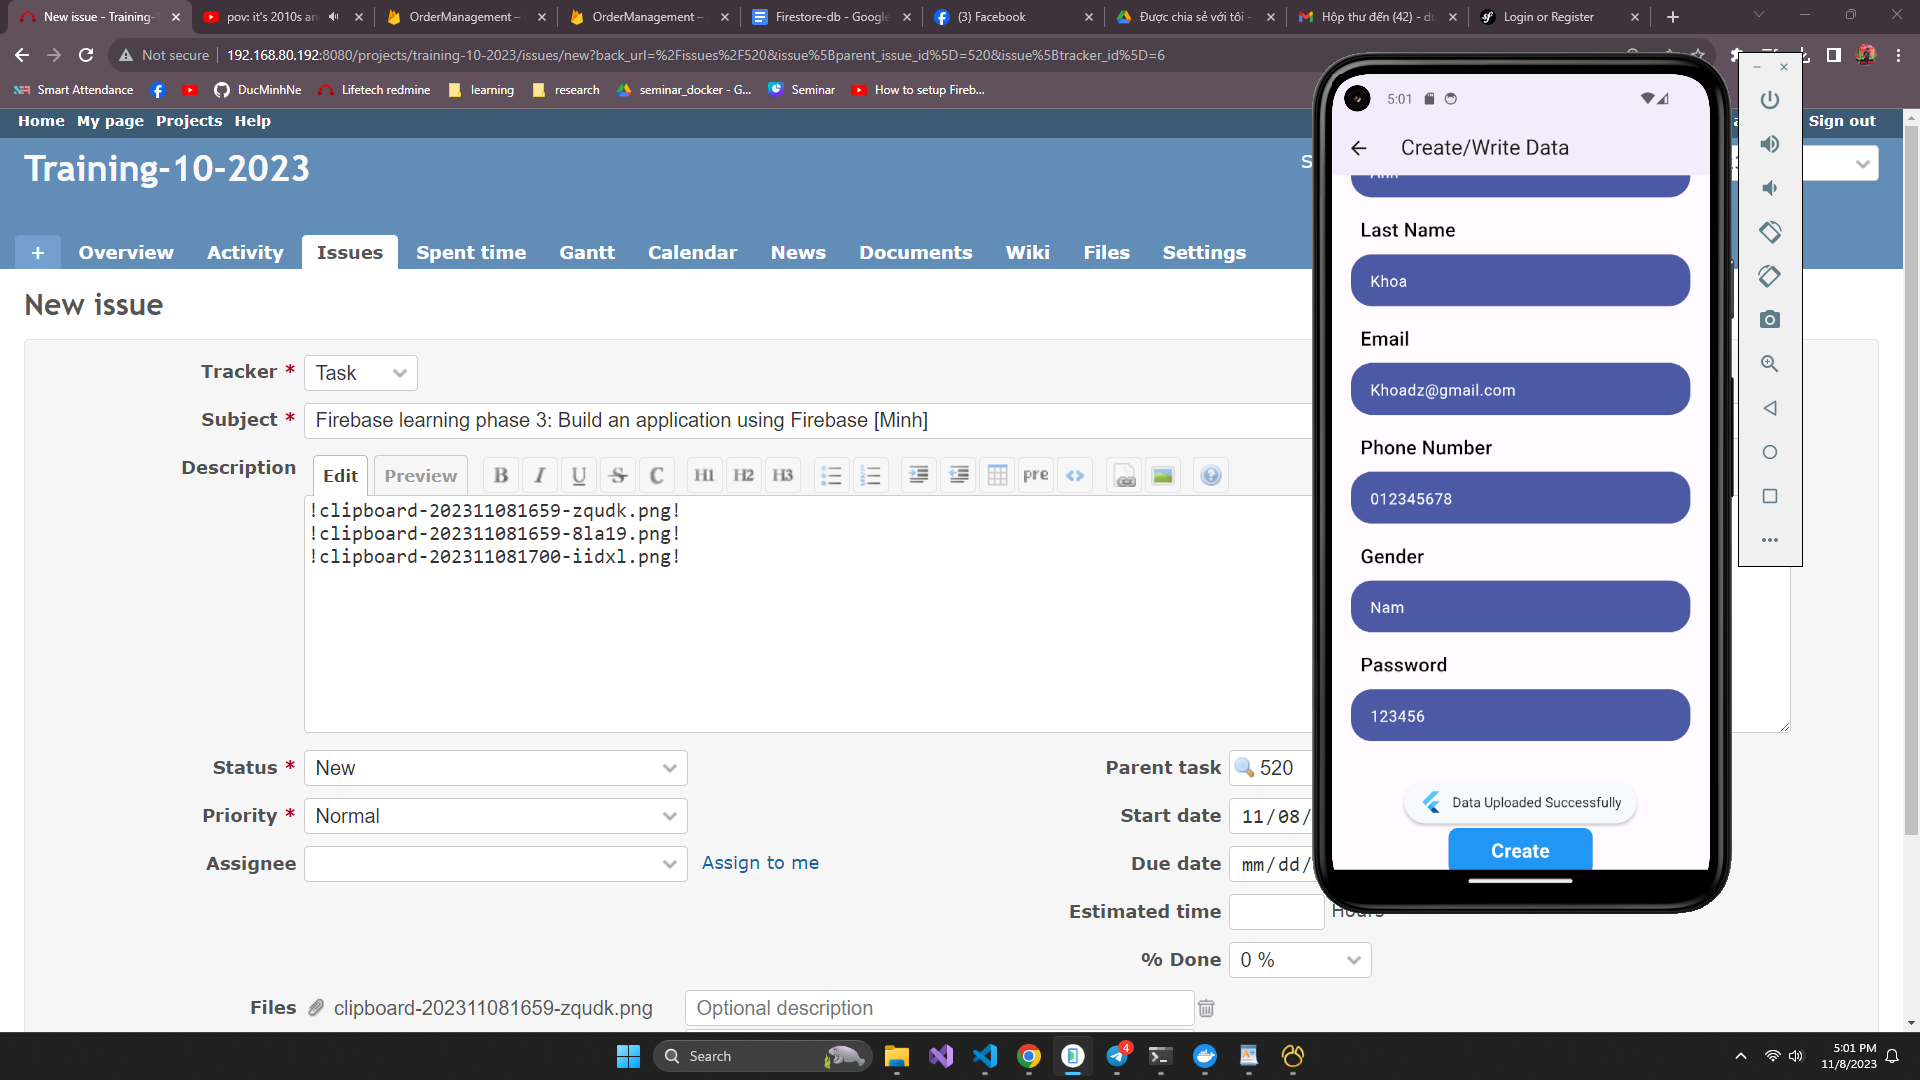This screenshot has height=1080, width=1920.
Task: Click emulator power button icon
Action: click(x=1769, y=100)
